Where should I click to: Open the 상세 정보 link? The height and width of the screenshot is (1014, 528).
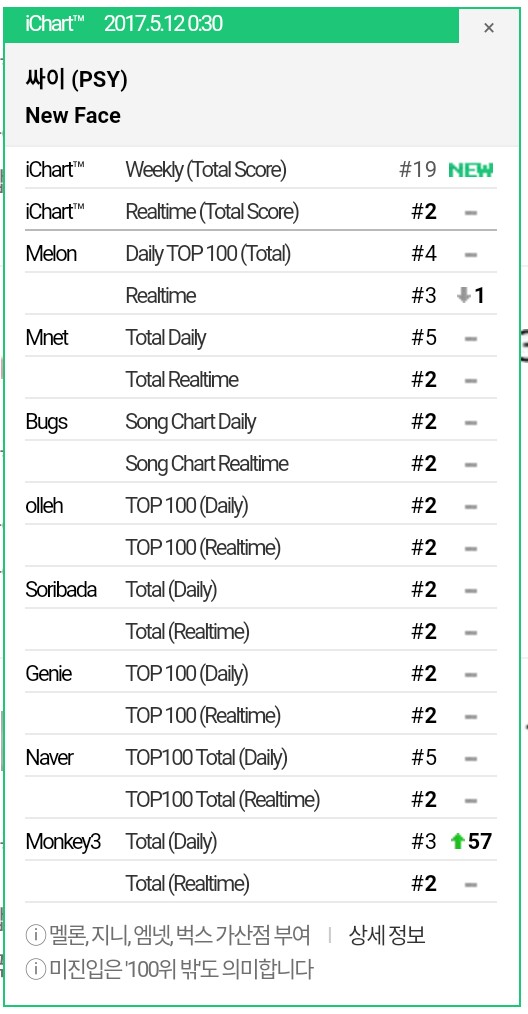point(387,935)
